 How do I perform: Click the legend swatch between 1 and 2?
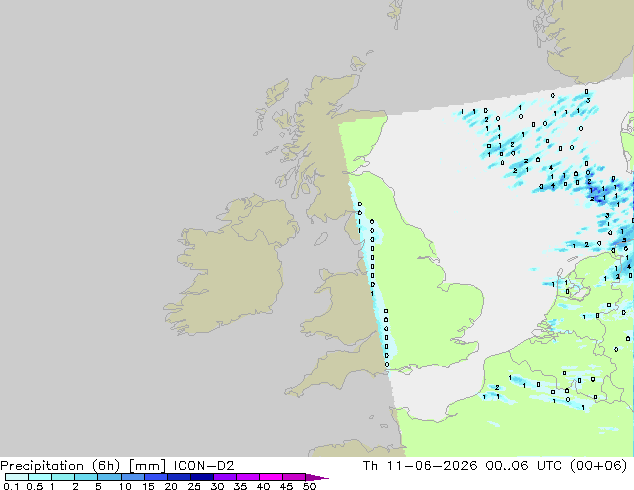[63, 477]
